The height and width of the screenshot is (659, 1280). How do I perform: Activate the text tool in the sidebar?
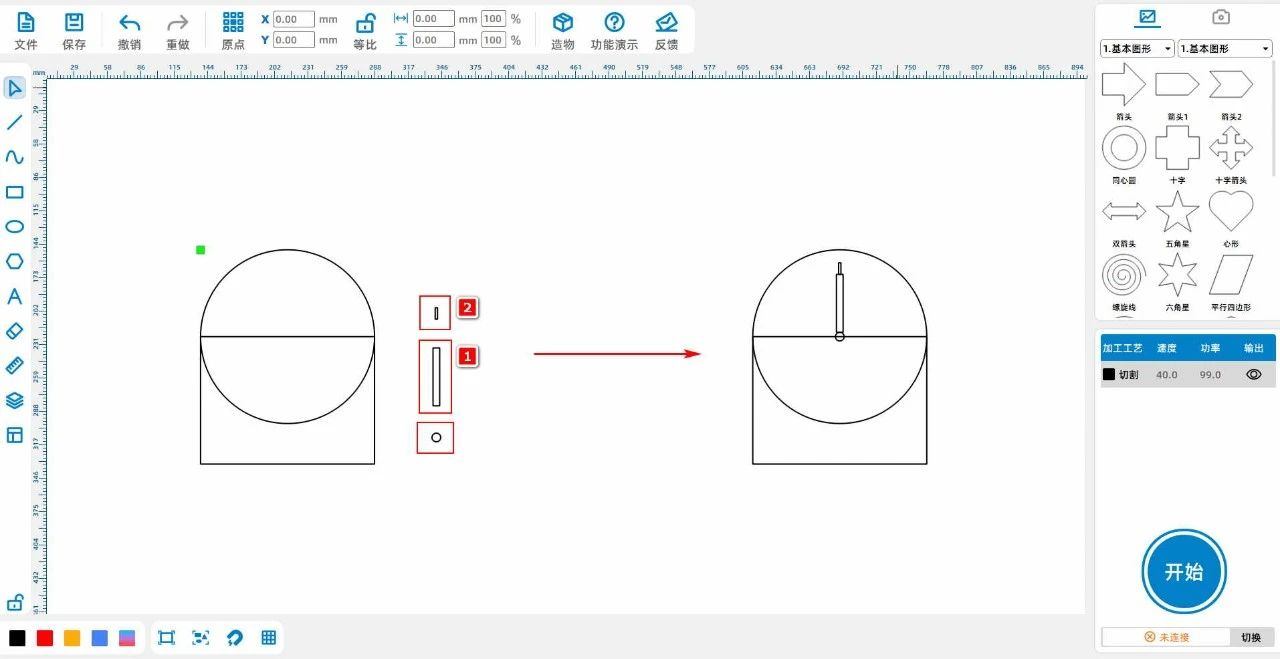click(x=15, y=296)
